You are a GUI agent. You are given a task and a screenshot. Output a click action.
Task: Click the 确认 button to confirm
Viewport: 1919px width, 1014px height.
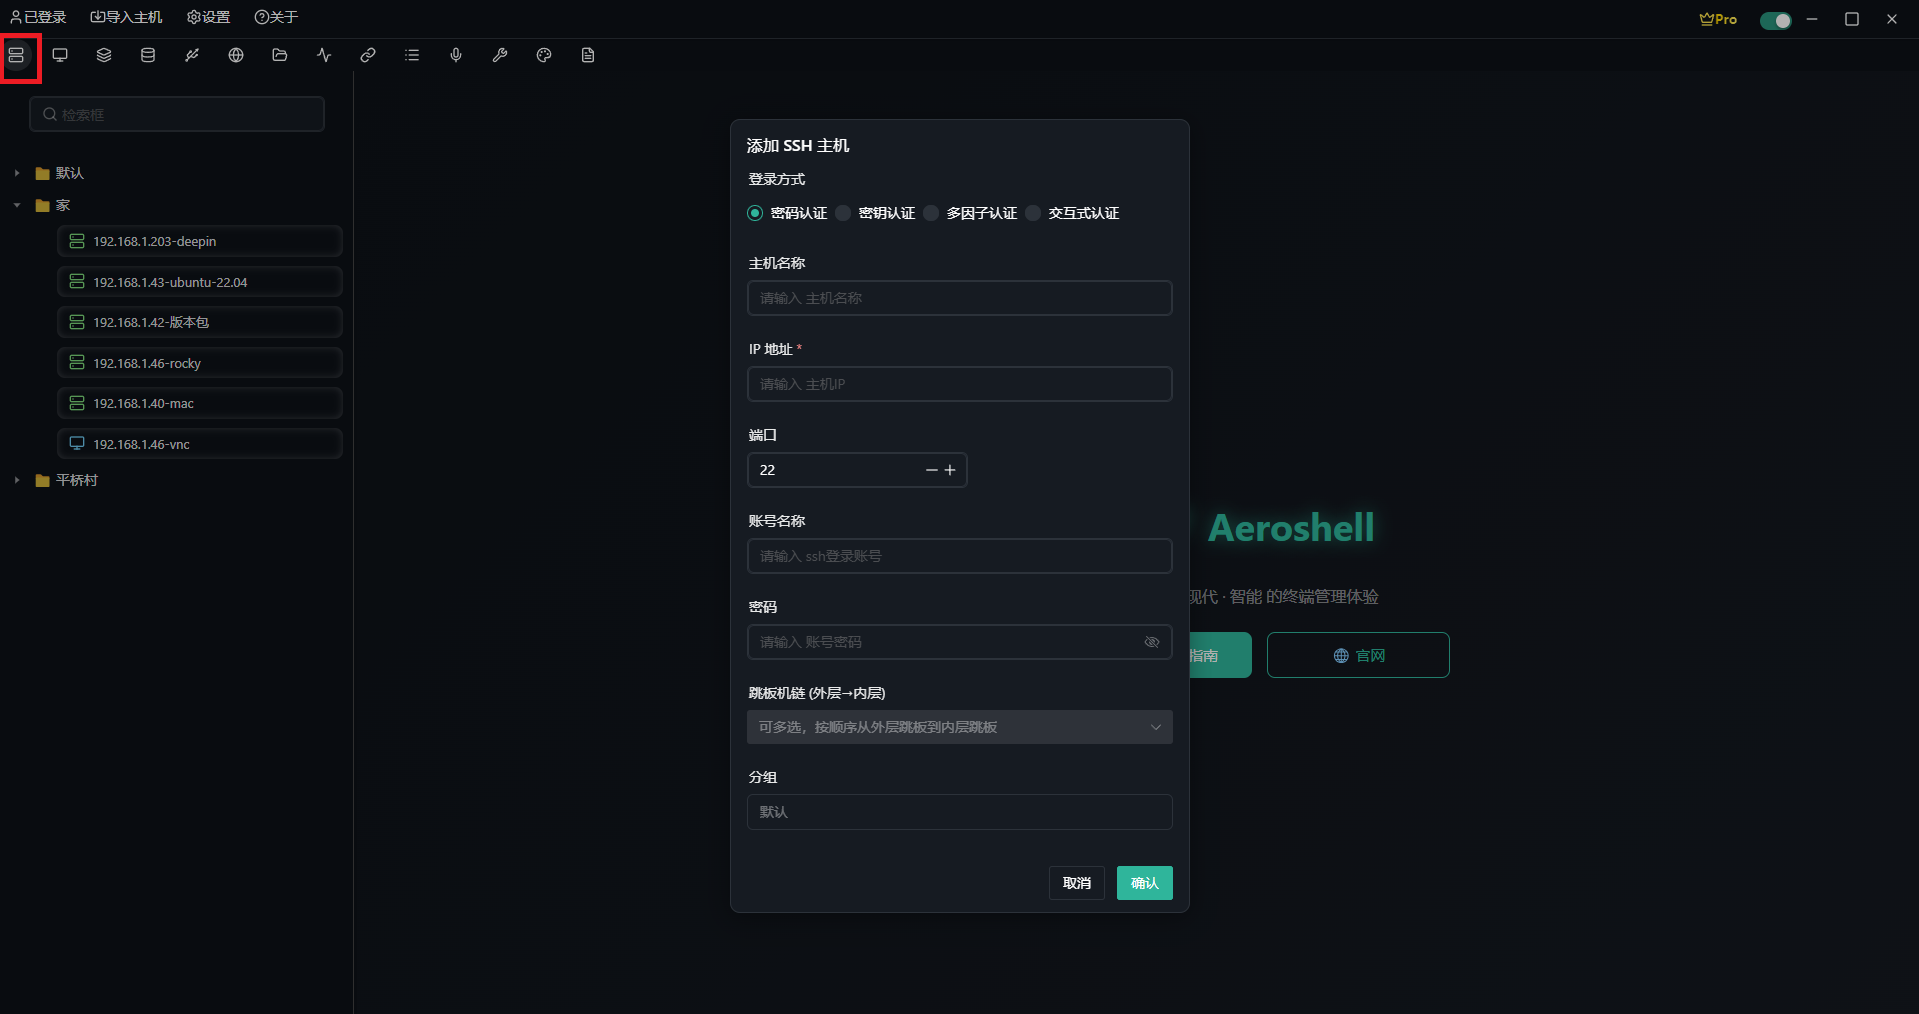point(1144,883)
